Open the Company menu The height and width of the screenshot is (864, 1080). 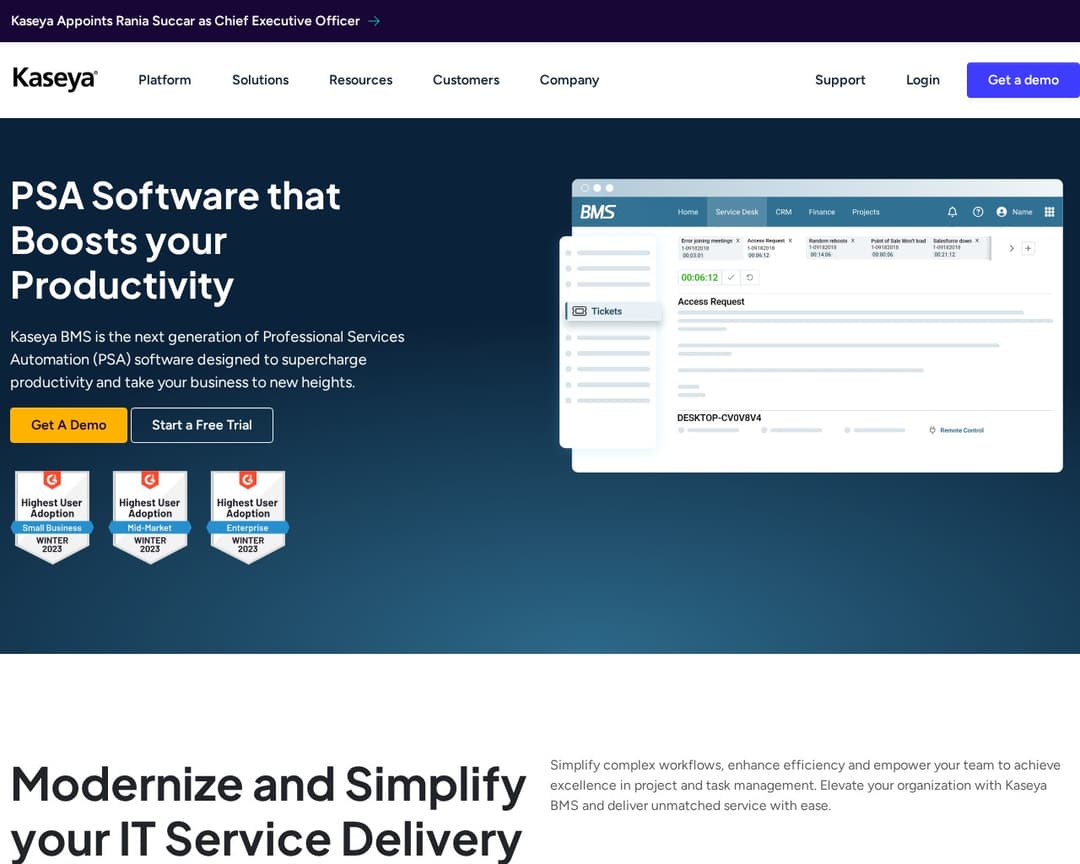[x=570, y=80]
